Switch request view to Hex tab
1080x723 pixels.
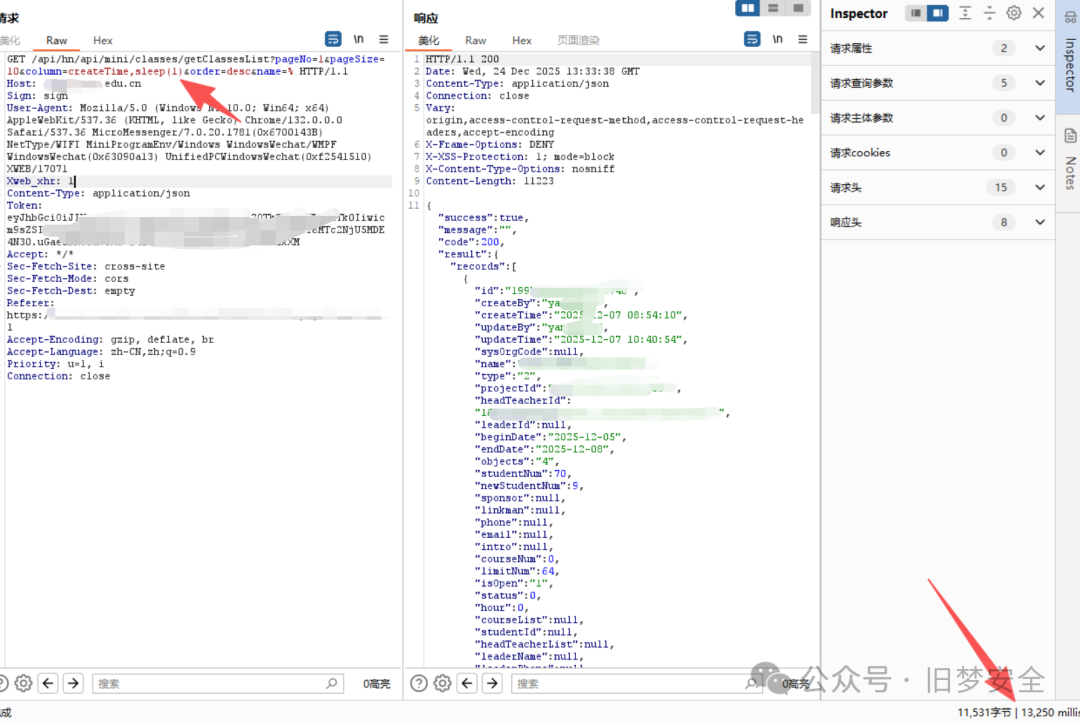pyautogui.click(x=103, y=41)
